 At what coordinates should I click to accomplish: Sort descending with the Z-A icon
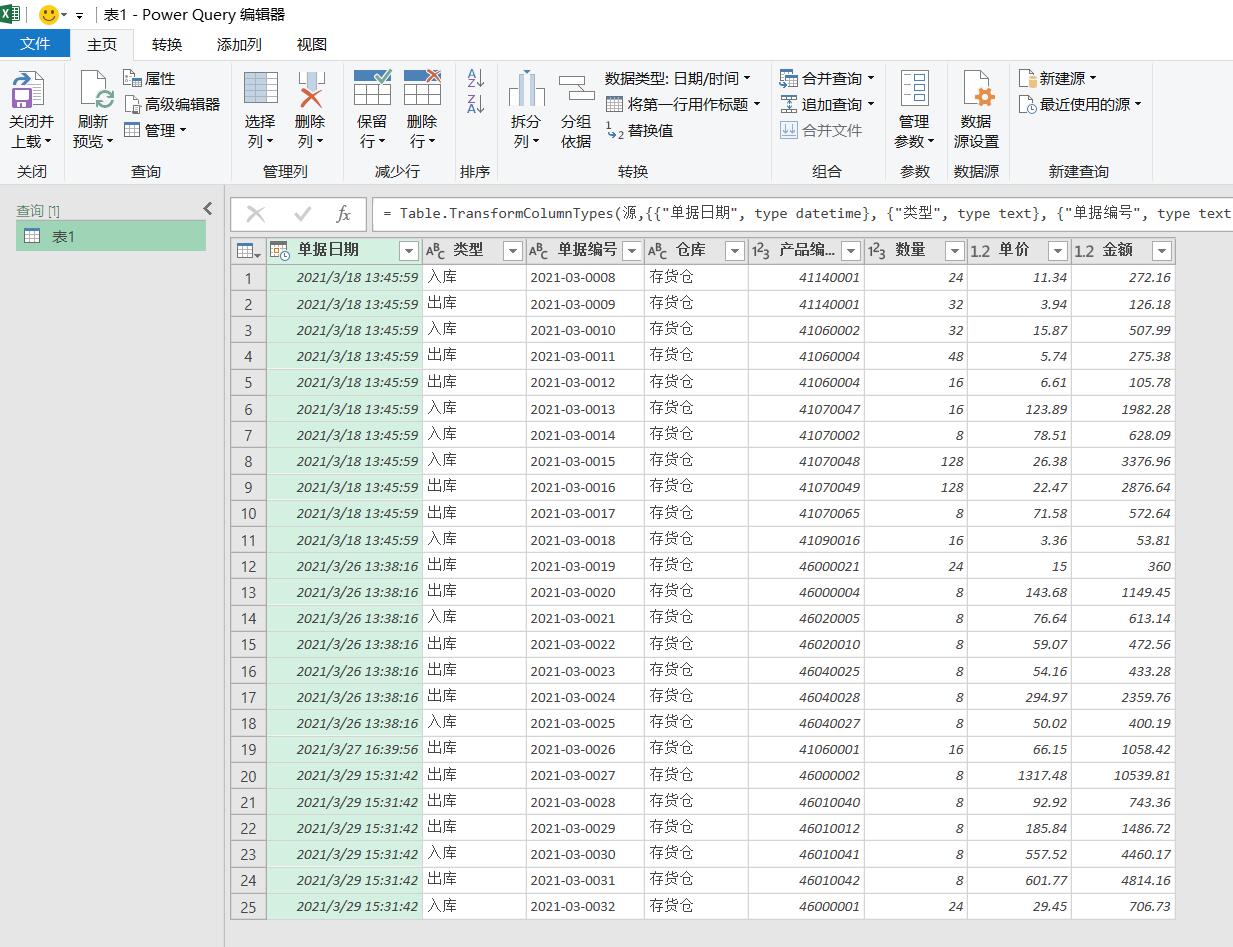pos(475,104)
